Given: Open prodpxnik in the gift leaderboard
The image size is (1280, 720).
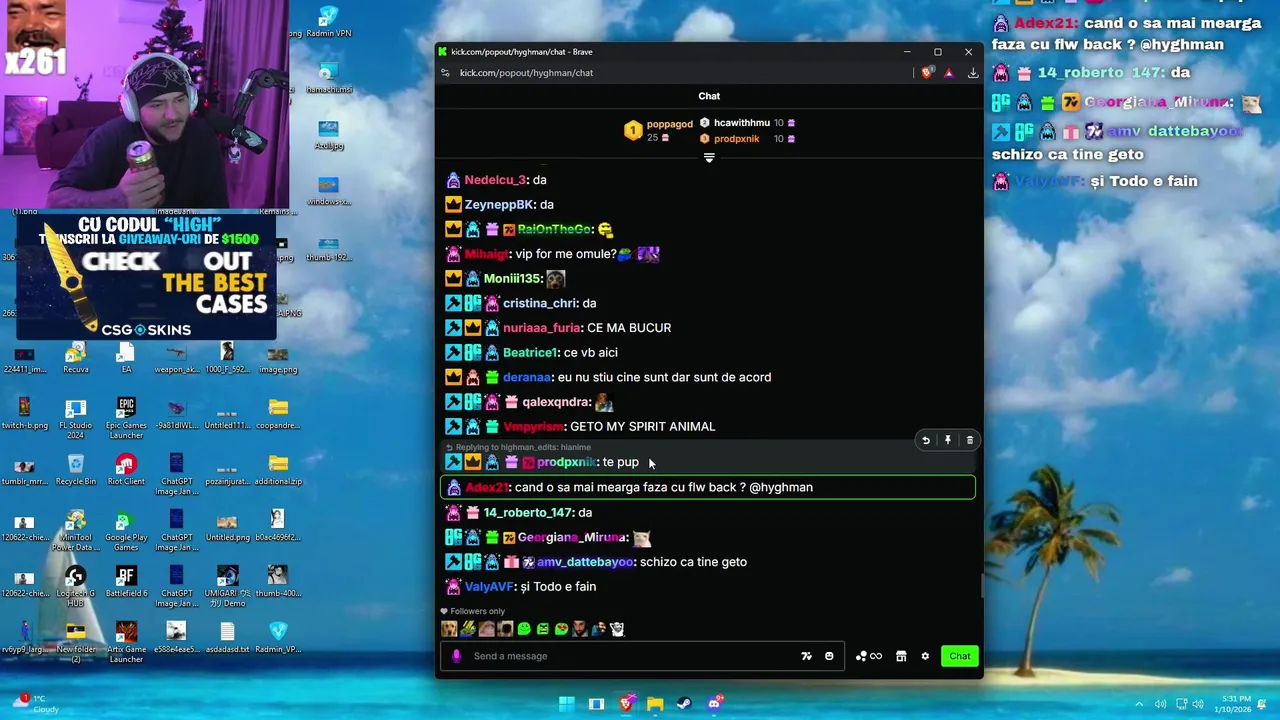Looking at the screenshot, I should click(736, 139).
